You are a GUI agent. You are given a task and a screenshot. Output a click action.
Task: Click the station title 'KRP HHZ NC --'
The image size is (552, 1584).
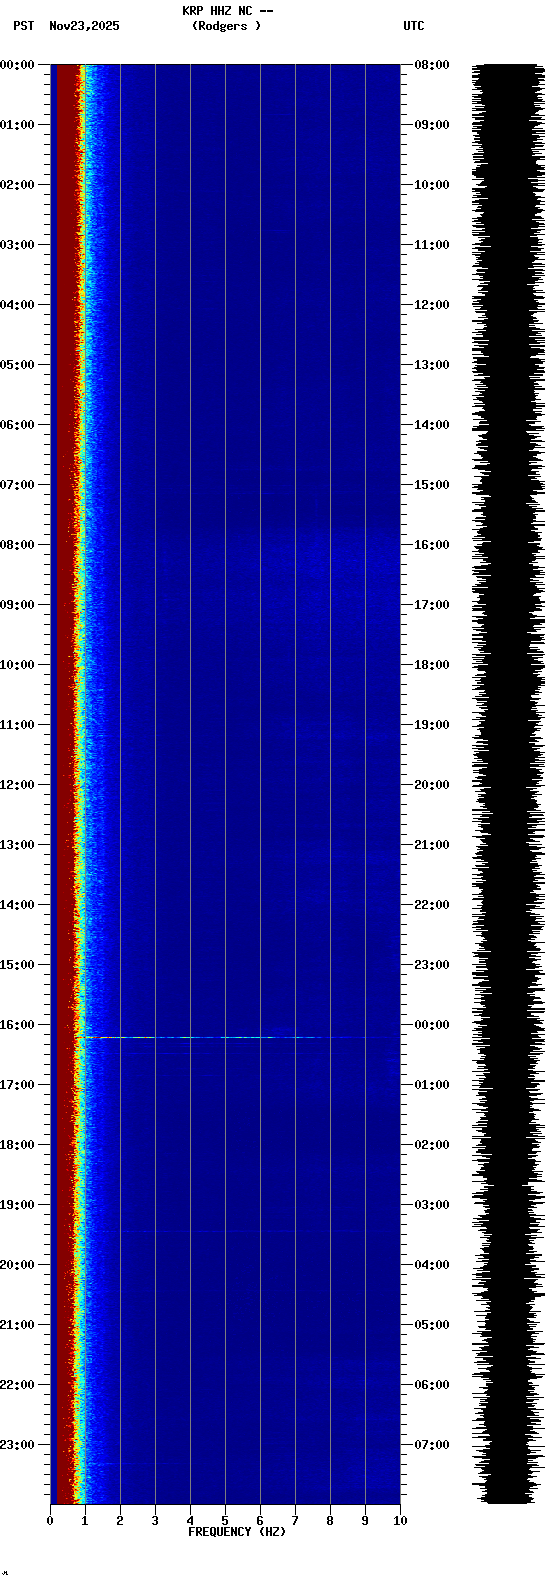[x=228, y=11]
